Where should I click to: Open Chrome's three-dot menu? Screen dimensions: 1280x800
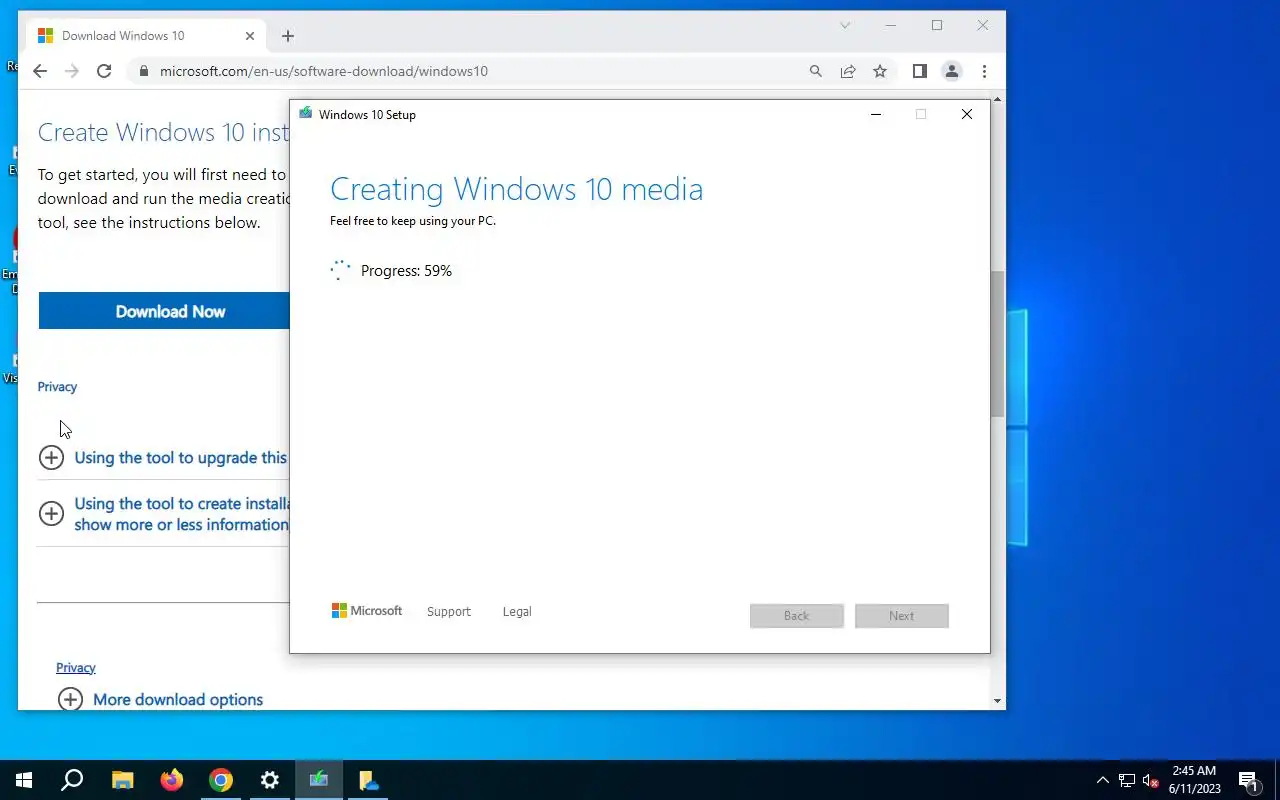(x=985, y=71)
